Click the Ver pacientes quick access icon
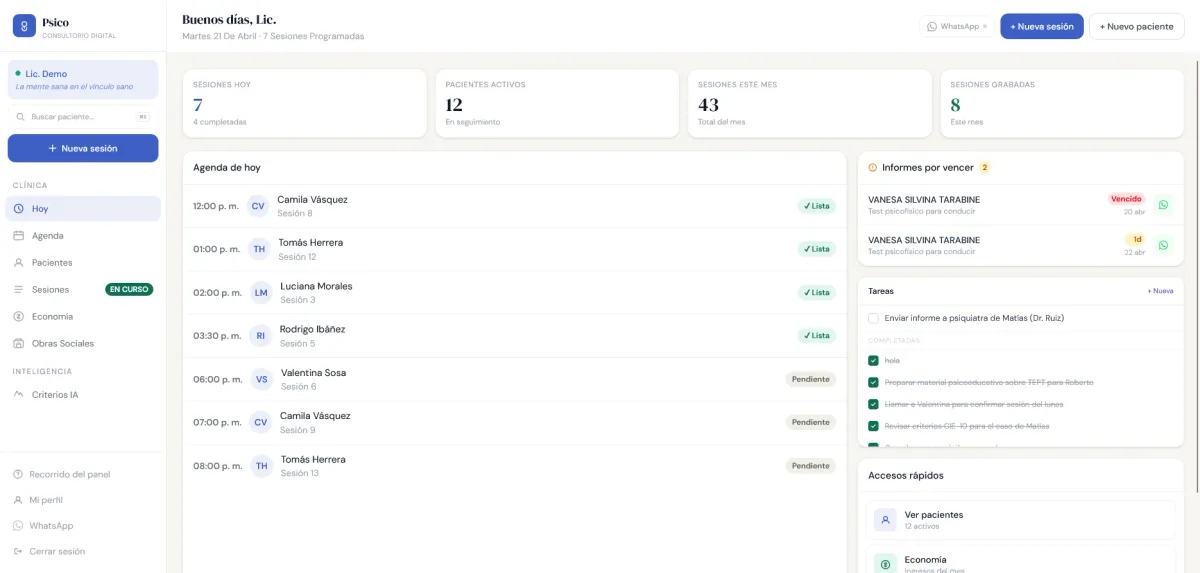The image size is (1200, 573). [885, 520]
